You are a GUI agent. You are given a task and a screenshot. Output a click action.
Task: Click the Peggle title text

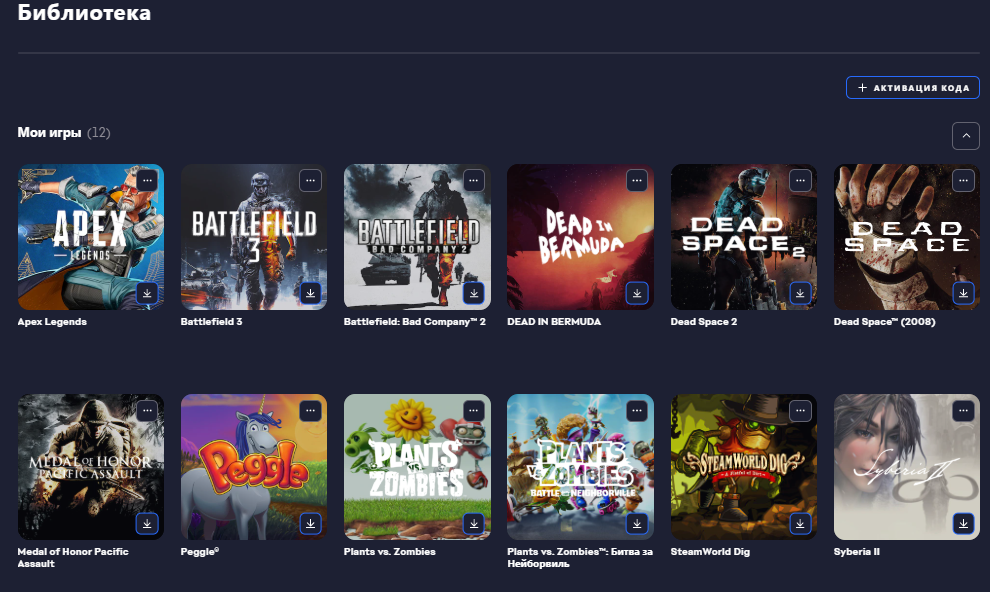point(200,552)
